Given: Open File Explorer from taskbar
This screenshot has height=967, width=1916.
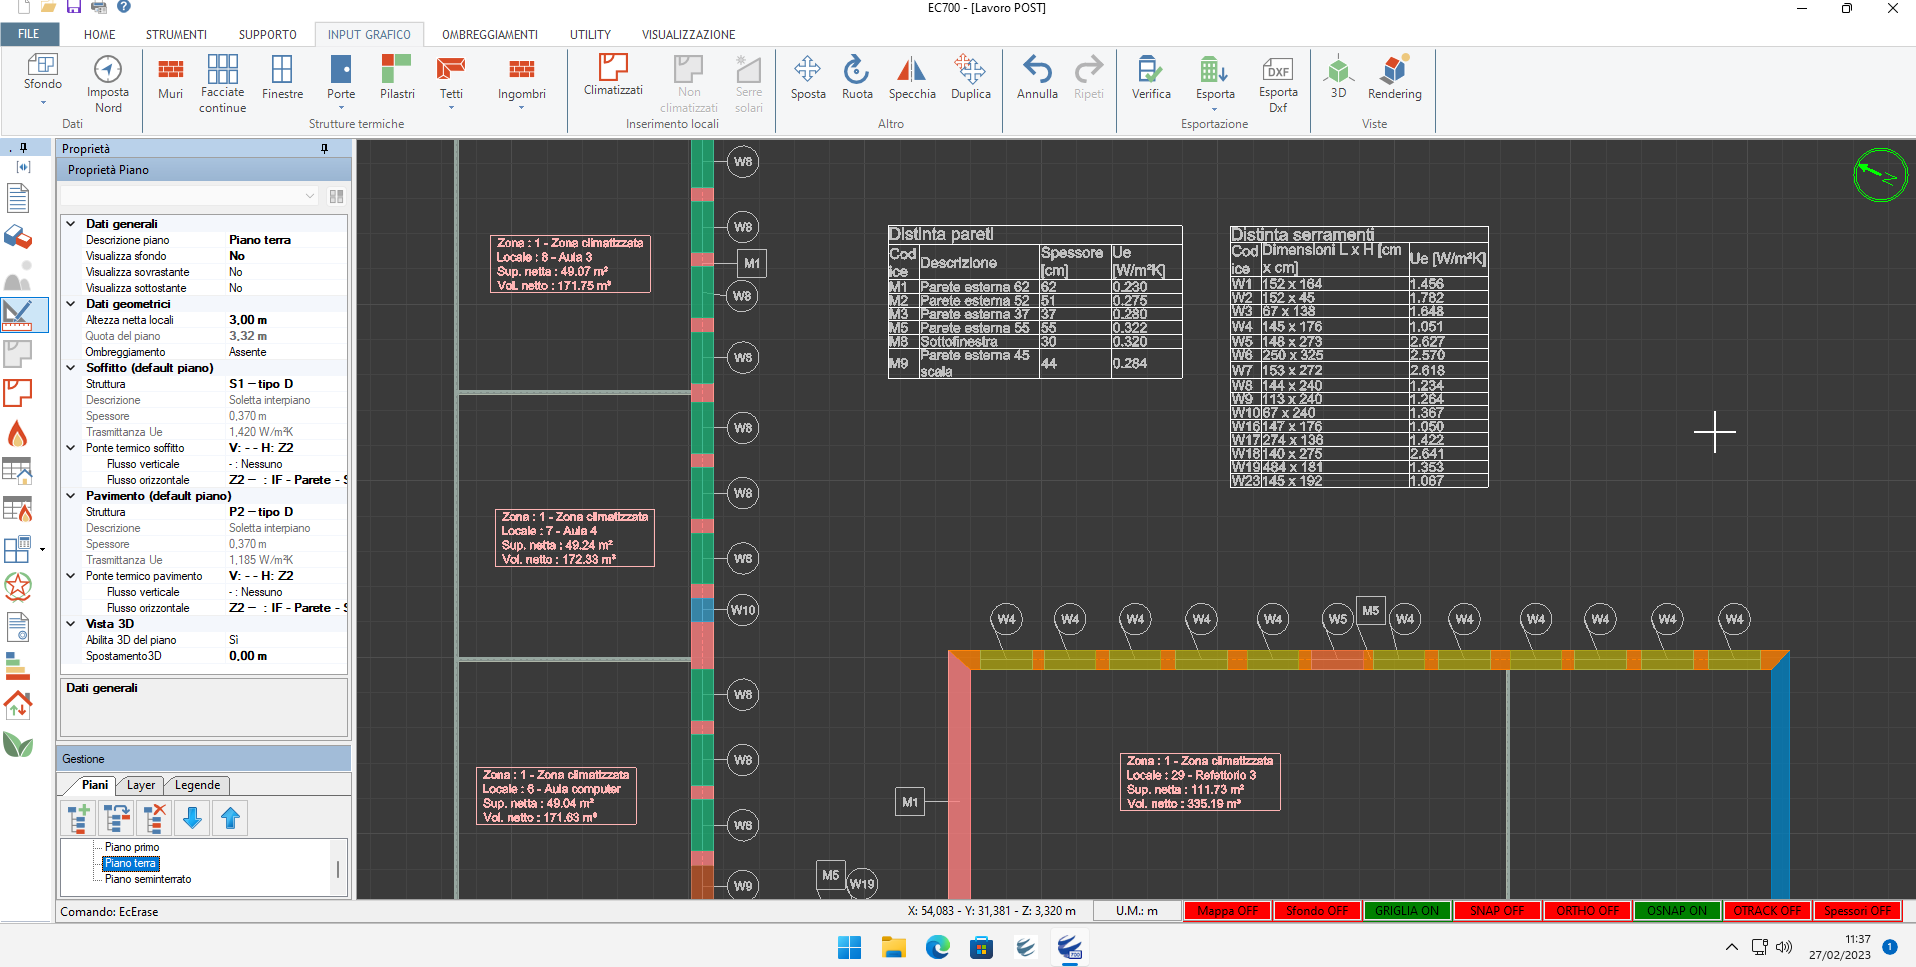Looking at the screenshot, I should [x=893, y=947].
